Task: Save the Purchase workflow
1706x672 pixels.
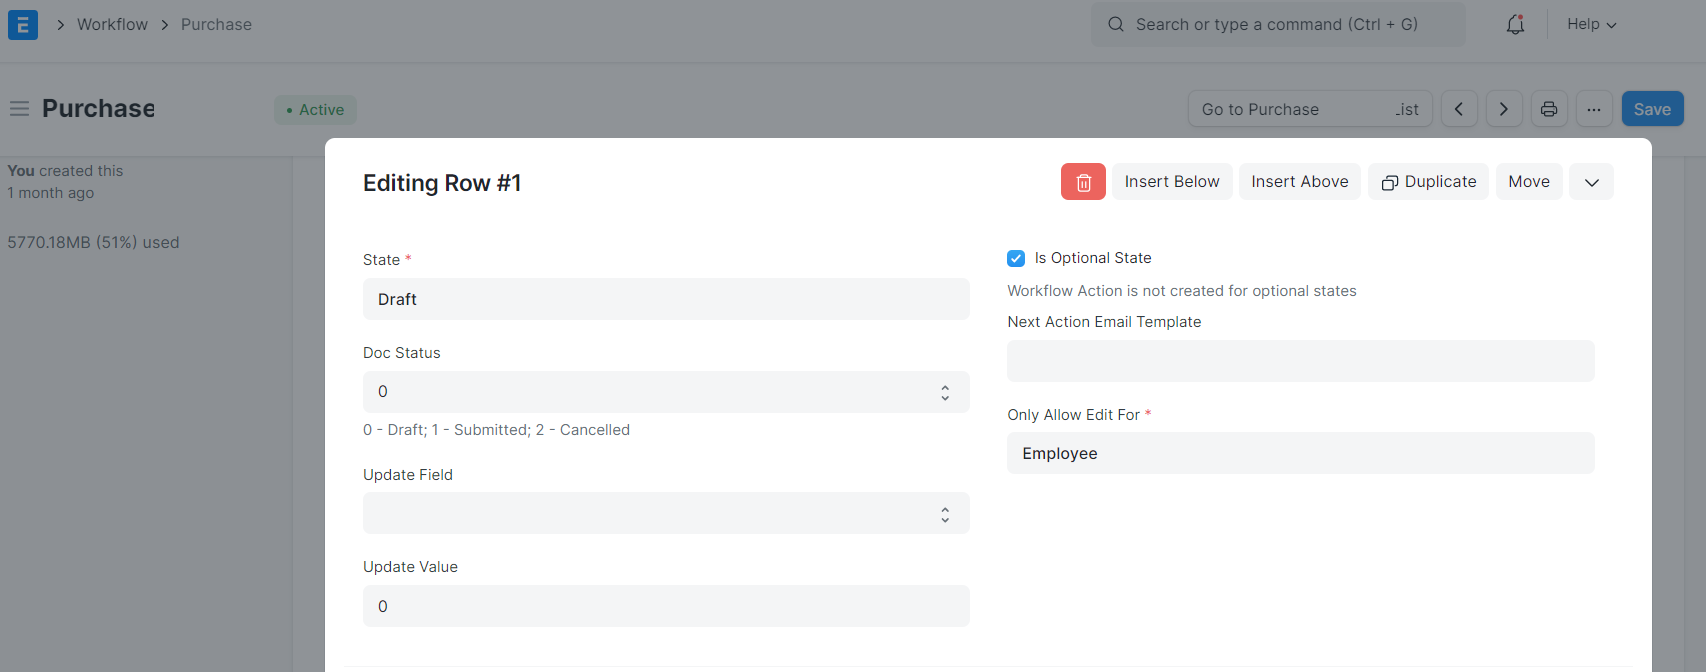Action: tap(1653, 109)
